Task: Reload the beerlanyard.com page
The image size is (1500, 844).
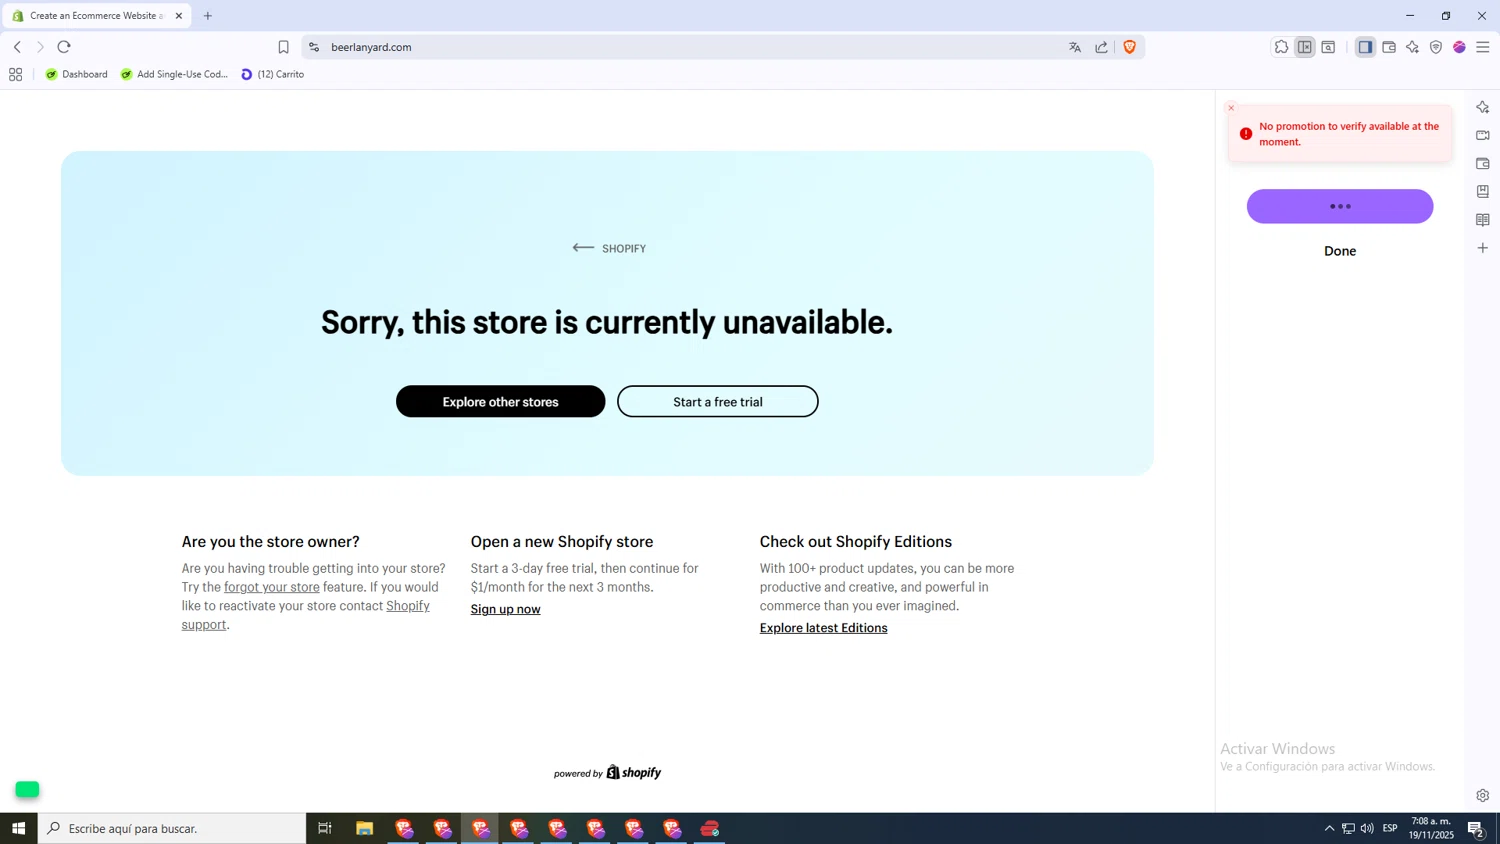Action: [64, 47]
